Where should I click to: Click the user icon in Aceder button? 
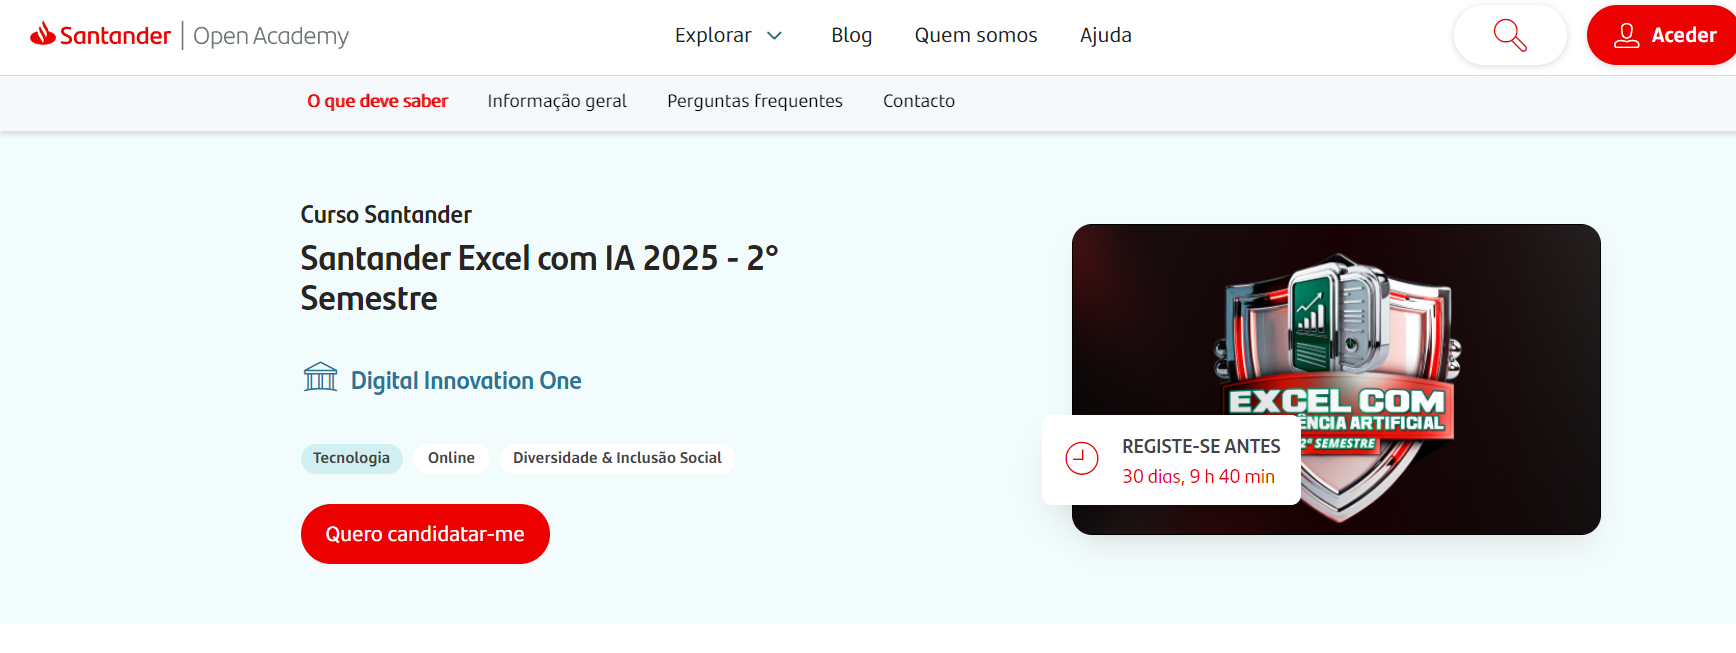pos(1626,35)
